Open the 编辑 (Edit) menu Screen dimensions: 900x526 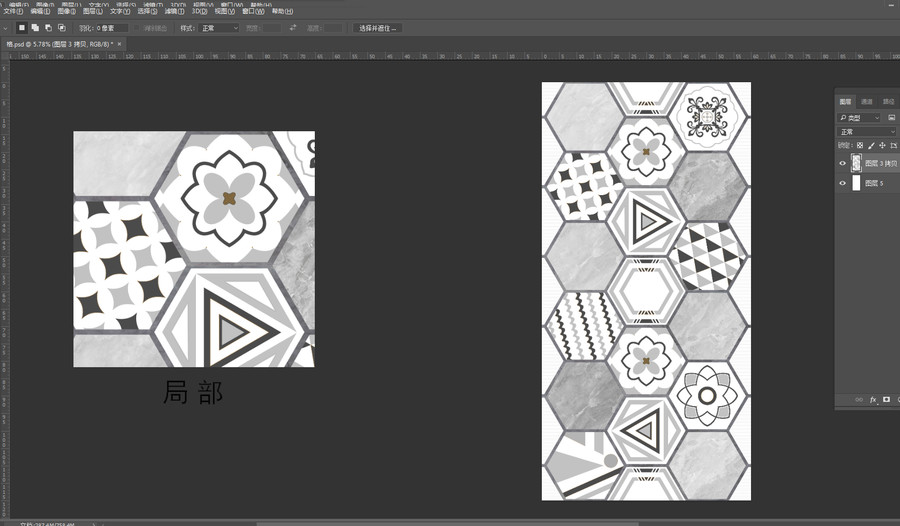[x=40, y=11]
